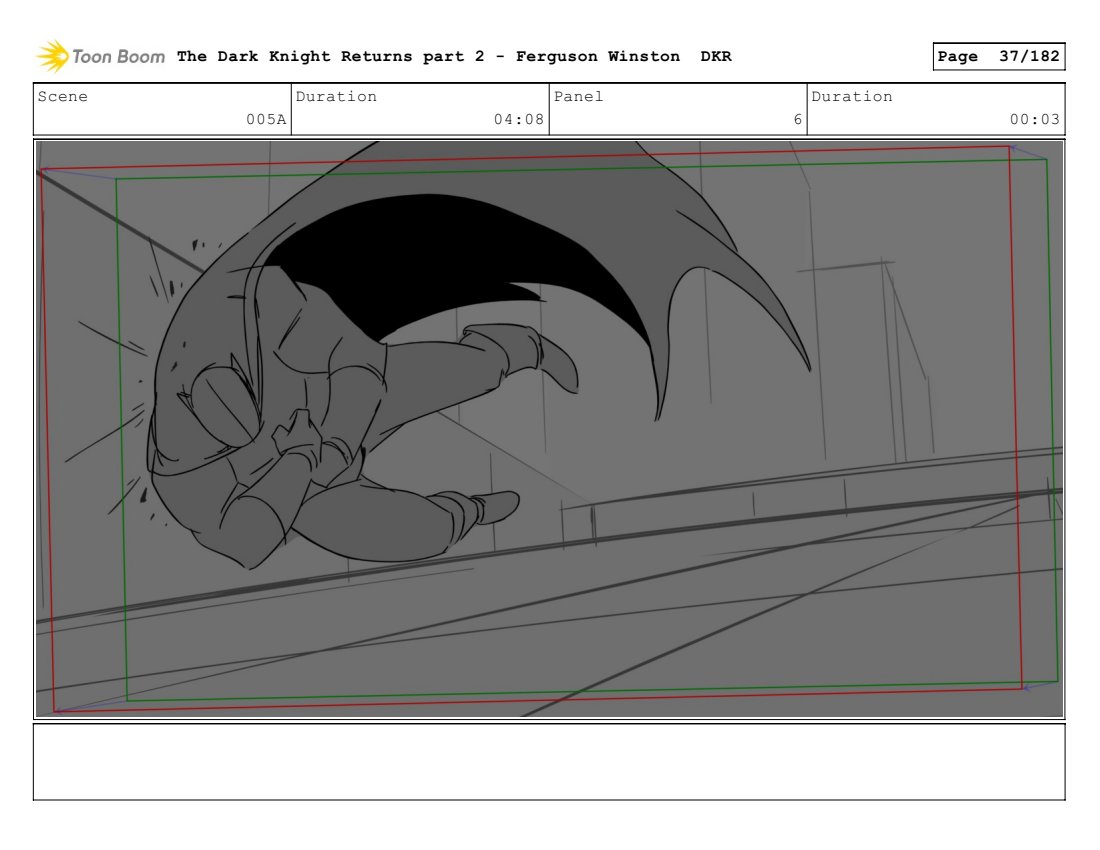The height and width of the screenshot is (850, 1100).
Task: Click the 'Scene' label
Action: point(62,96)
